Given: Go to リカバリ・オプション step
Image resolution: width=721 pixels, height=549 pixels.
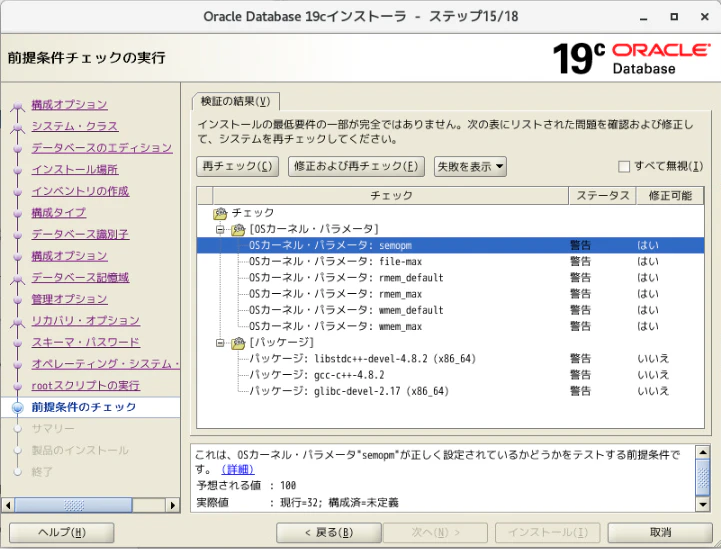Looking at the screenshot, I should (86, 321).
